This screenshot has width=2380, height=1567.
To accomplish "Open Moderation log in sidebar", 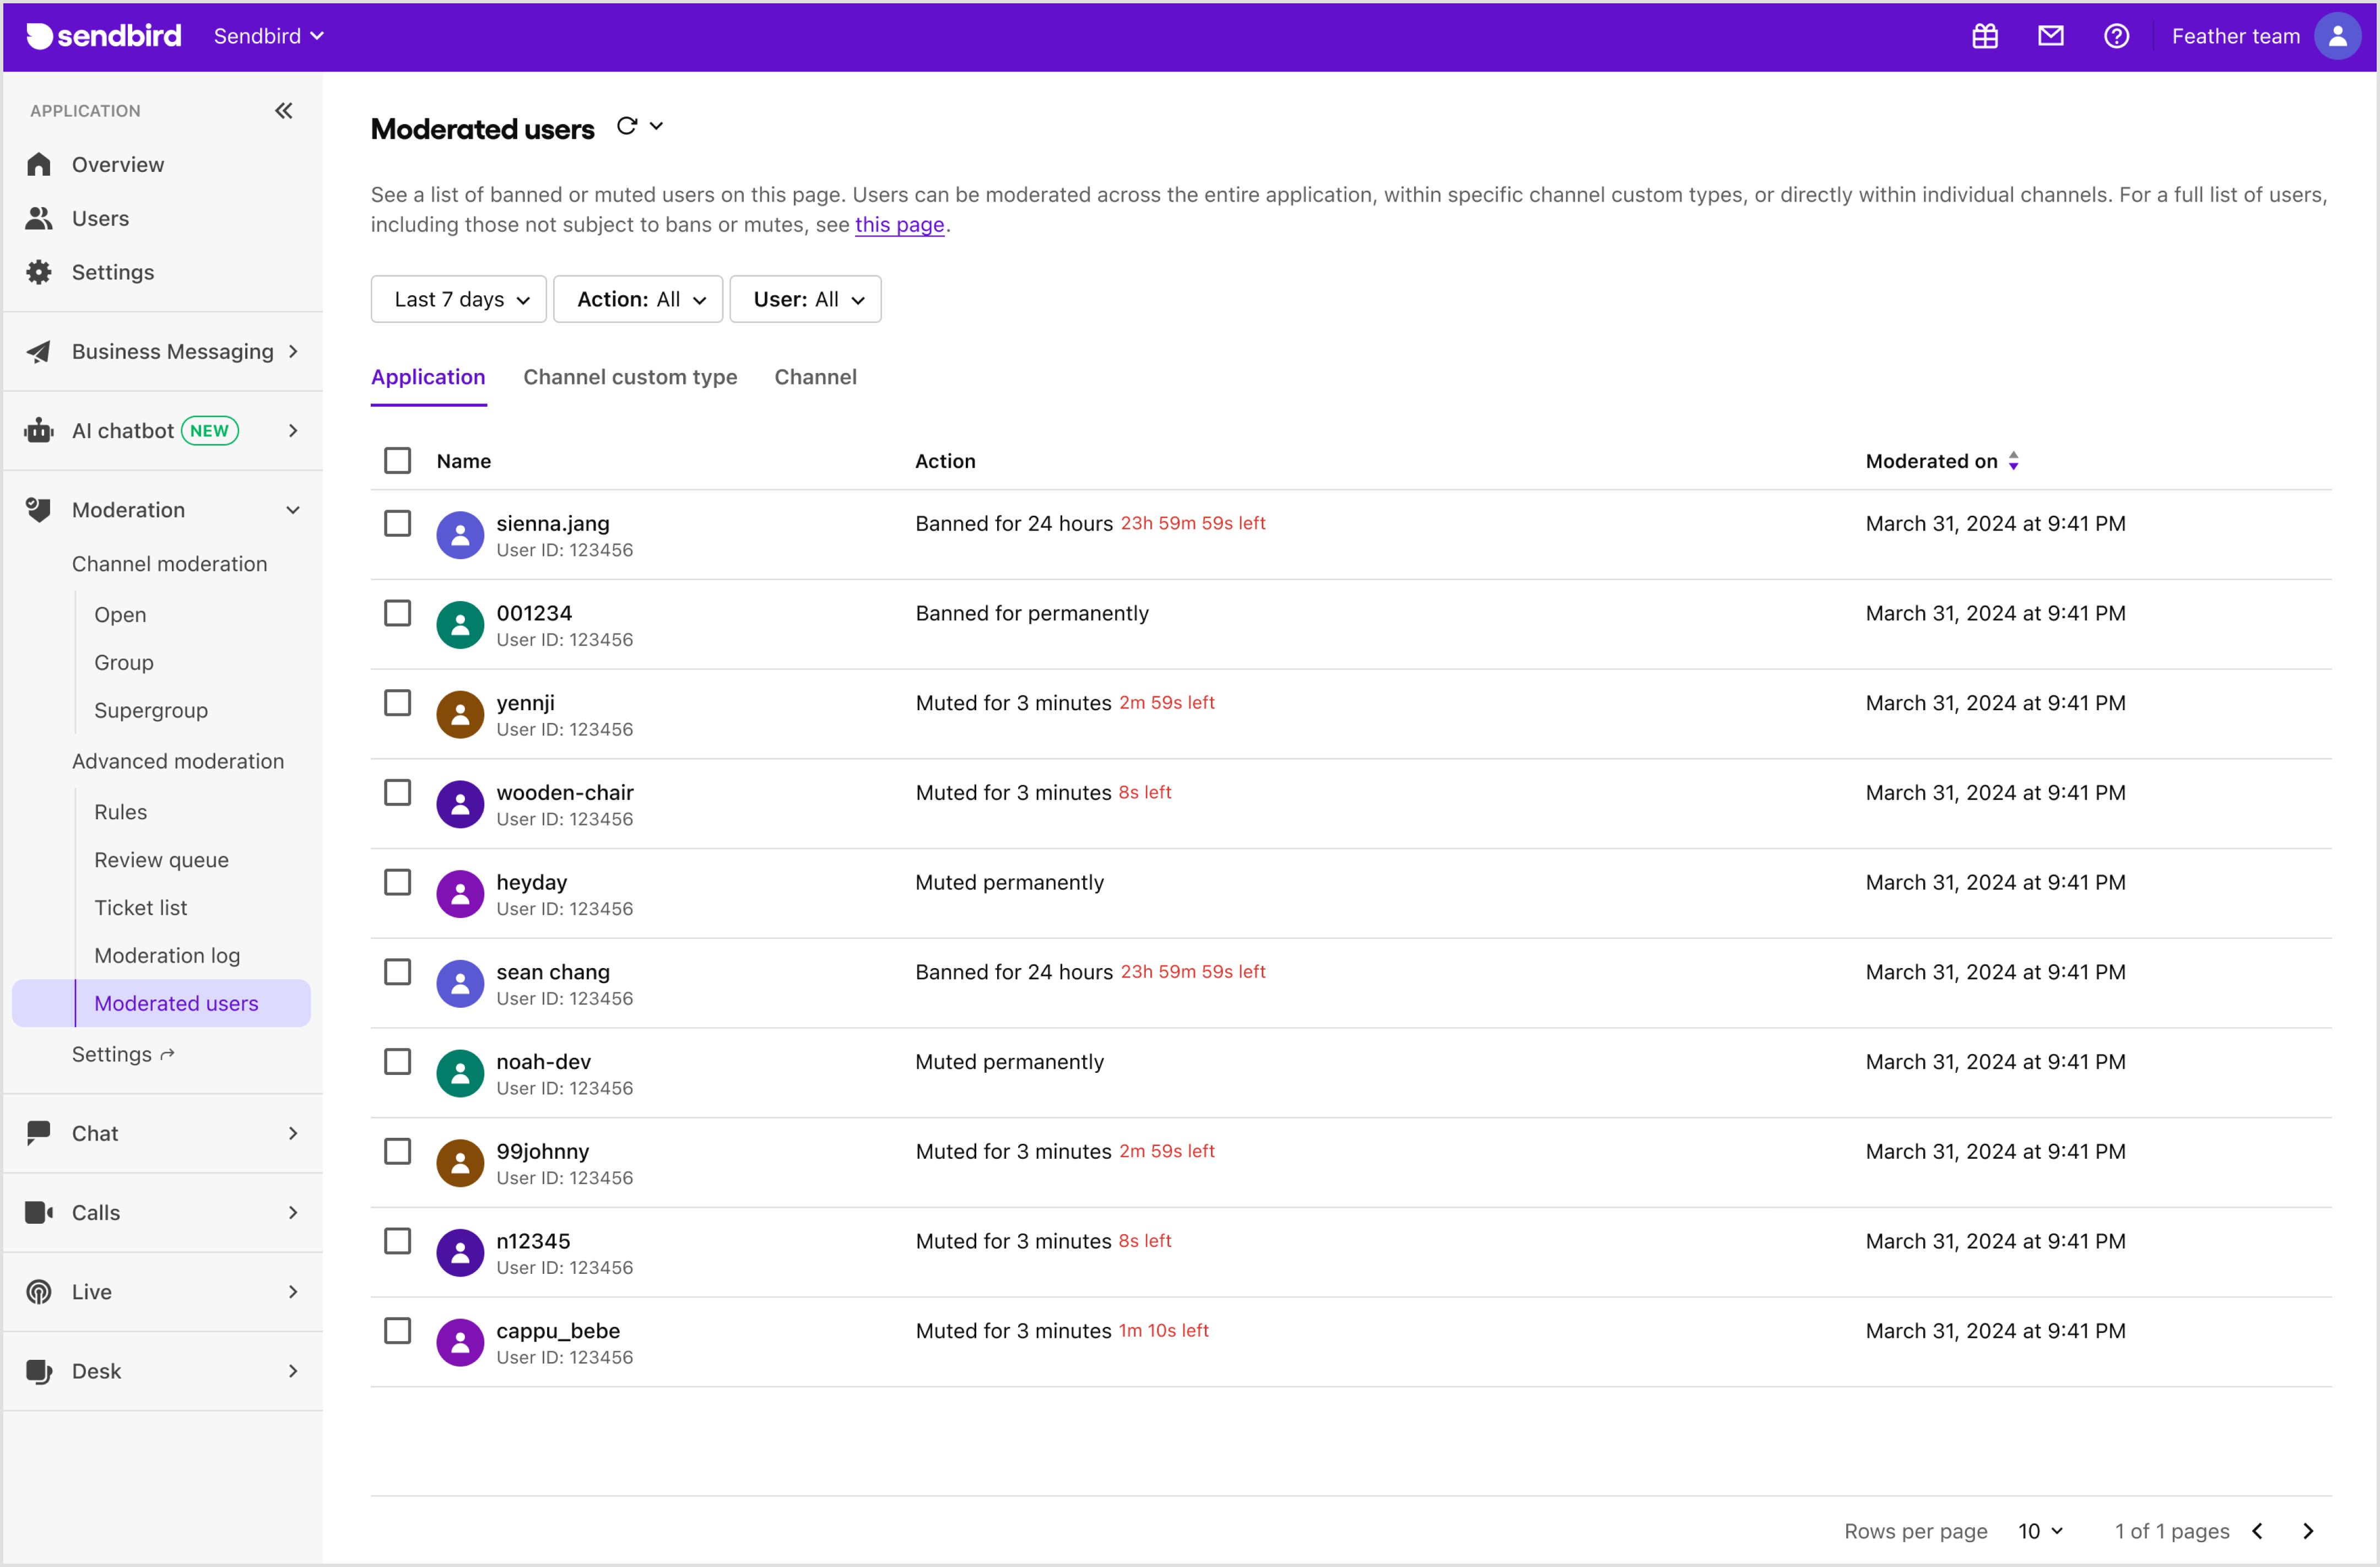I will 167,955.
